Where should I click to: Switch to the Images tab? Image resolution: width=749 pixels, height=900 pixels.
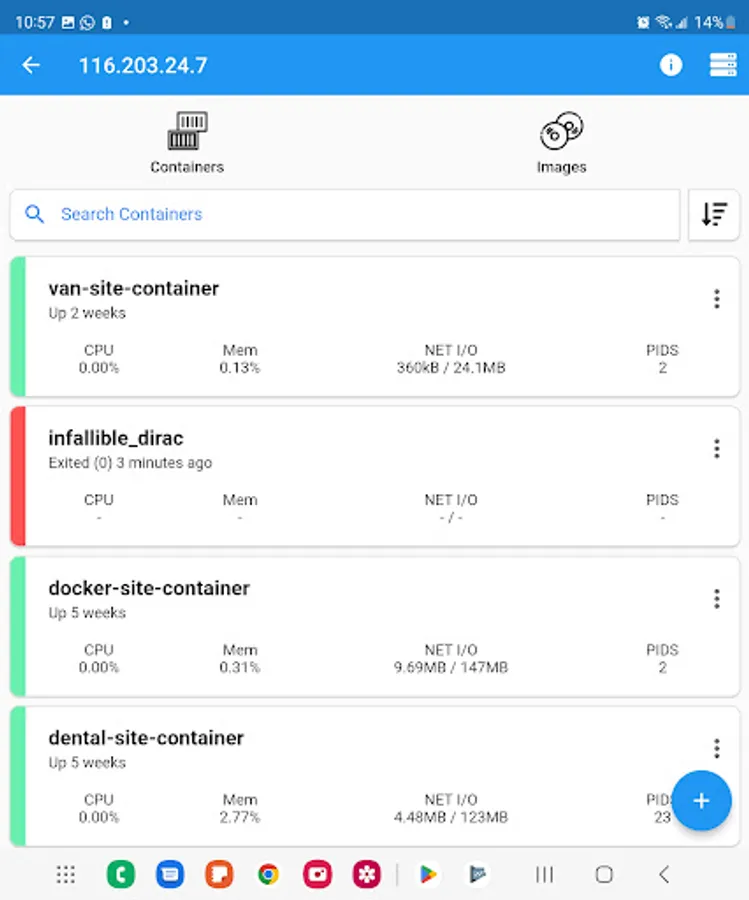tap(561, 143)
